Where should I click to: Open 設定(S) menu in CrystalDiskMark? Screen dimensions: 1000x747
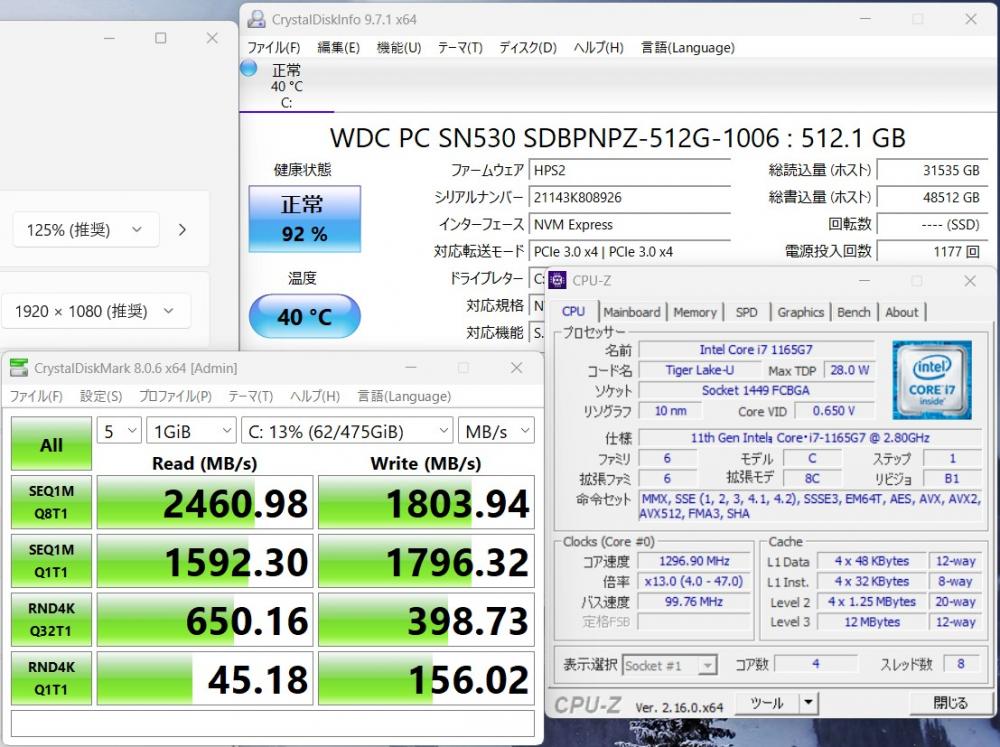(101, 396)
